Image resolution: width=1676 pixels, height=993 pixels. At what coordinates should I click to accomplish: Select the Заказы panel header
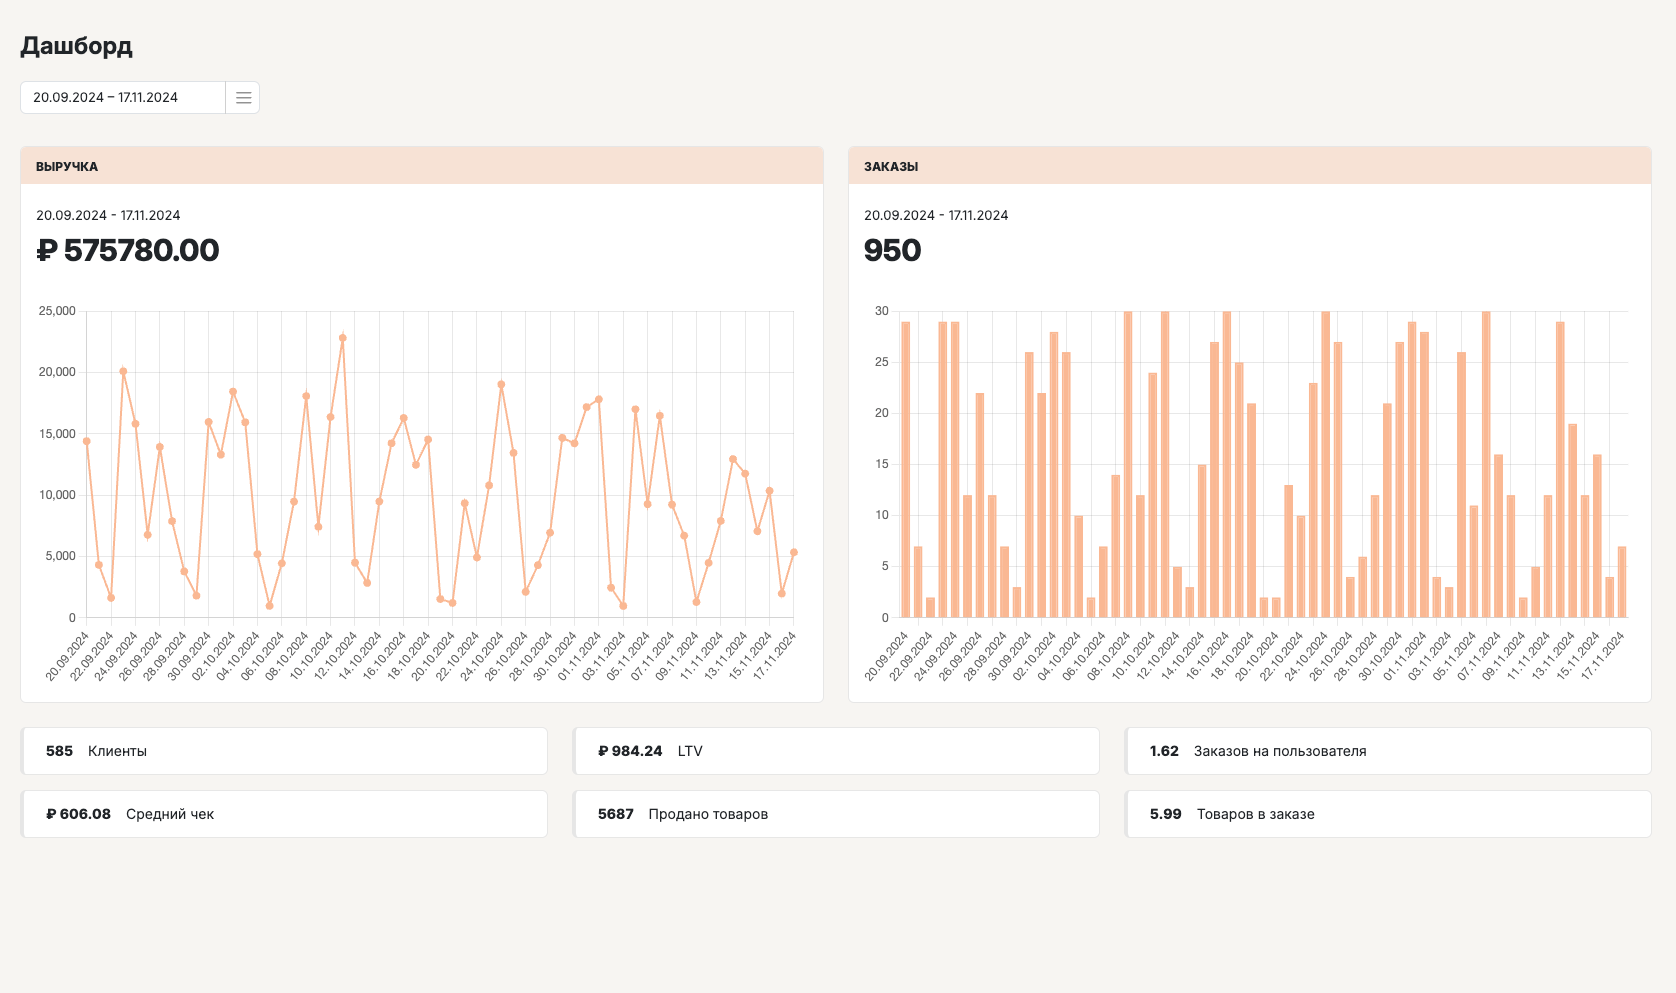click(1249, 166)
